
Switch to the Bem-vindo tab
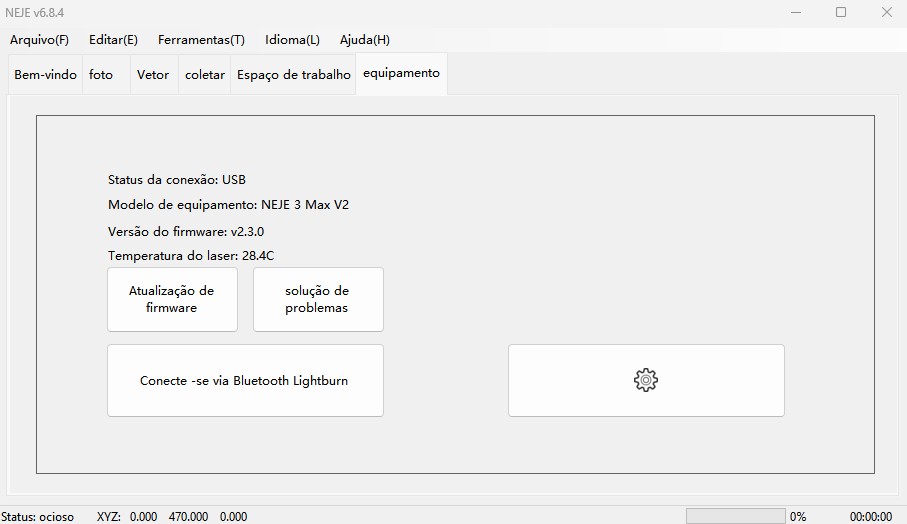point(45,75)
